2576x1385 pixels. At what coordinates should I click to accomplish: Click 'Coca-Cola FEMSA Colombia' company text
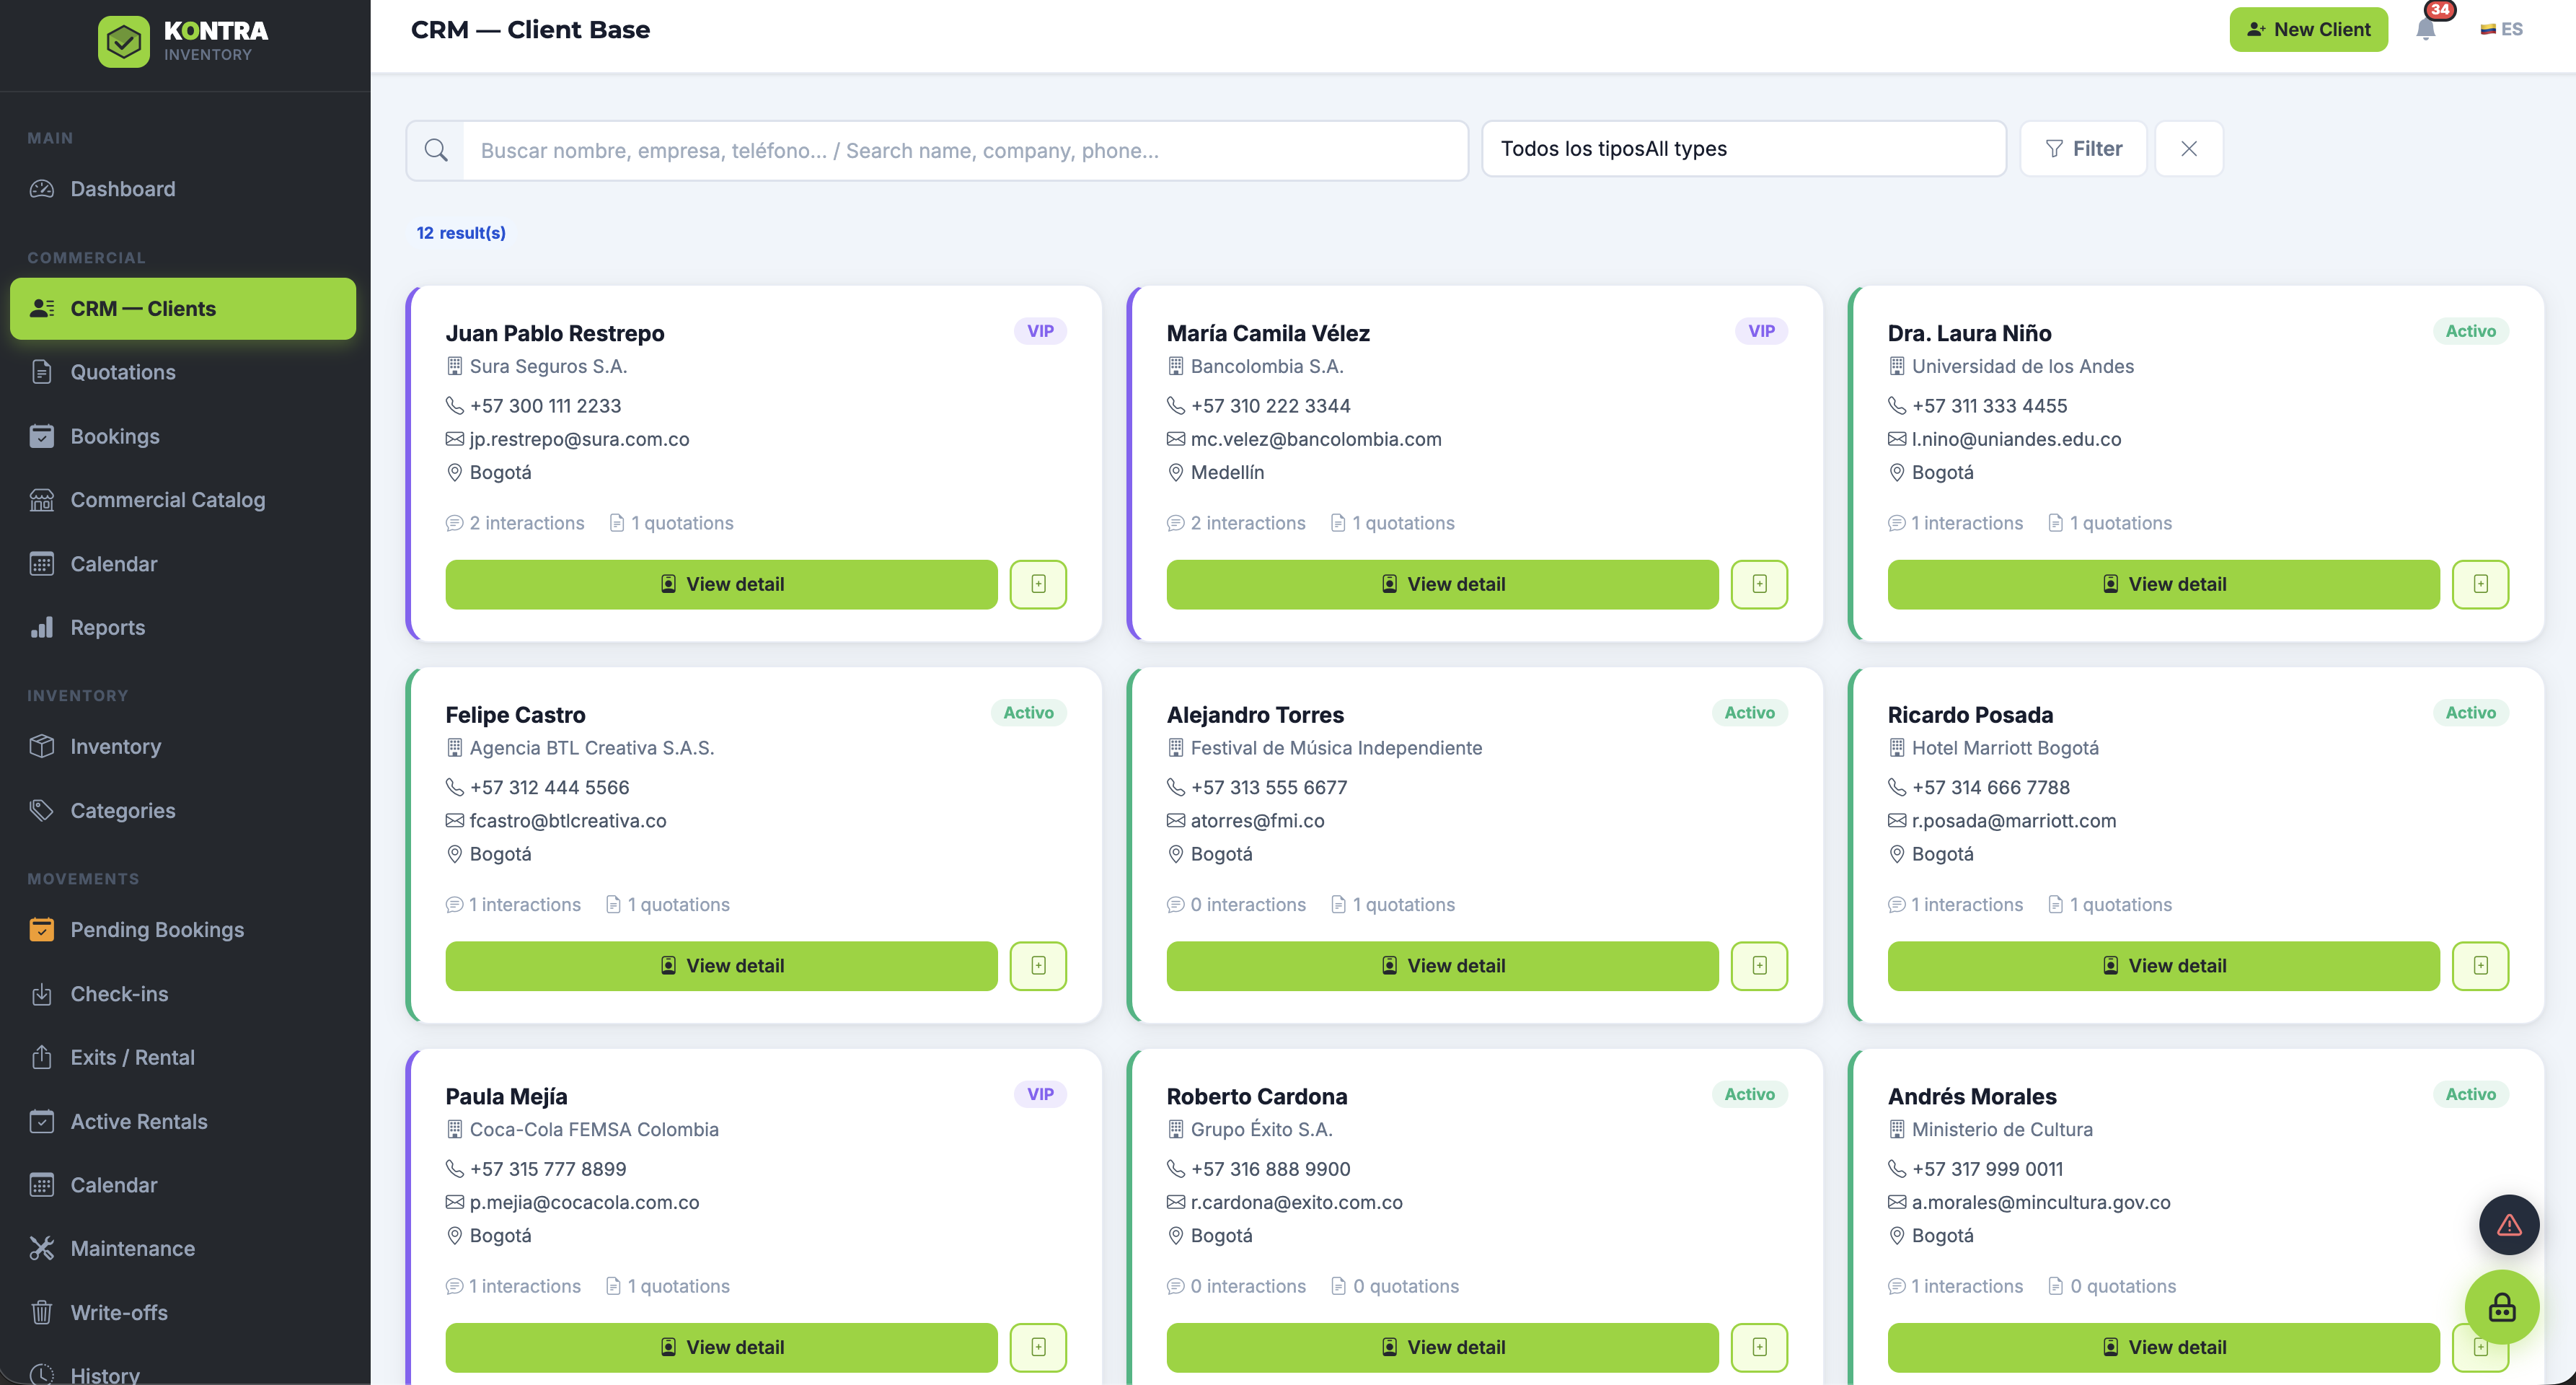tap(594, 1129)
